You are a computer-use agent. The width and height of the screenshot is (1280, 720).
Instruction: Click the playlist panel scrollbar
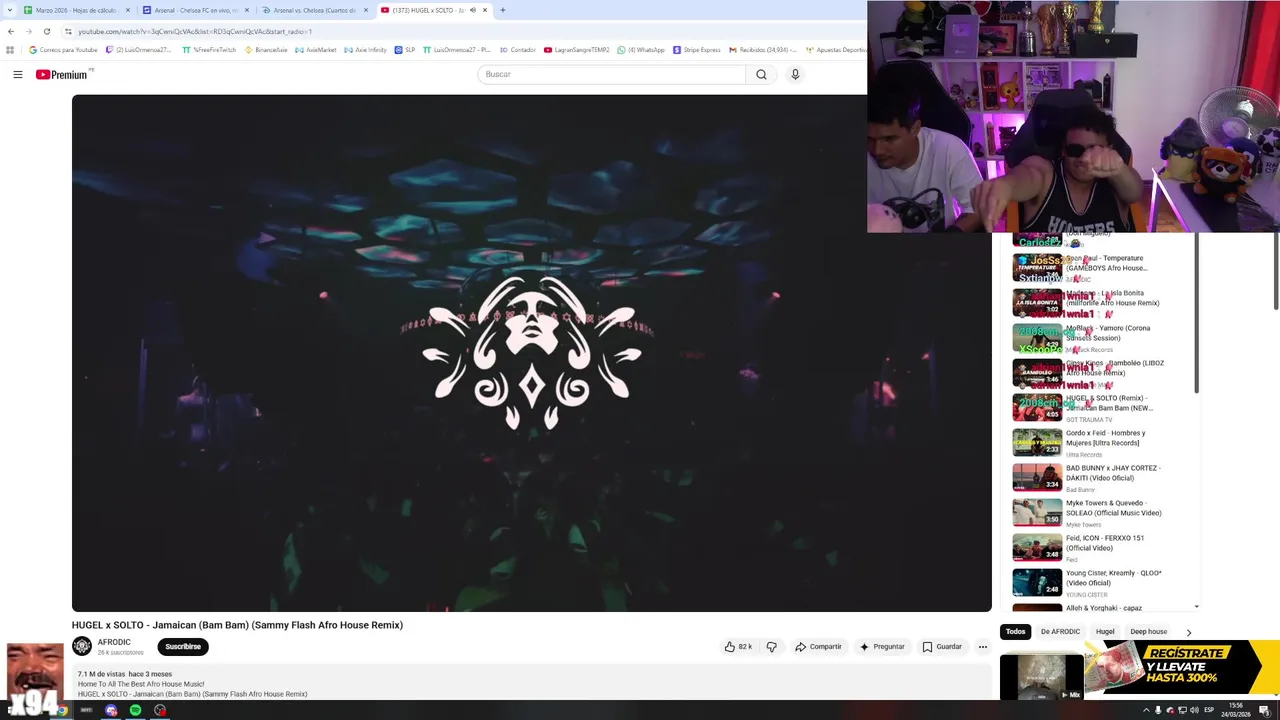click(1196, 313)
